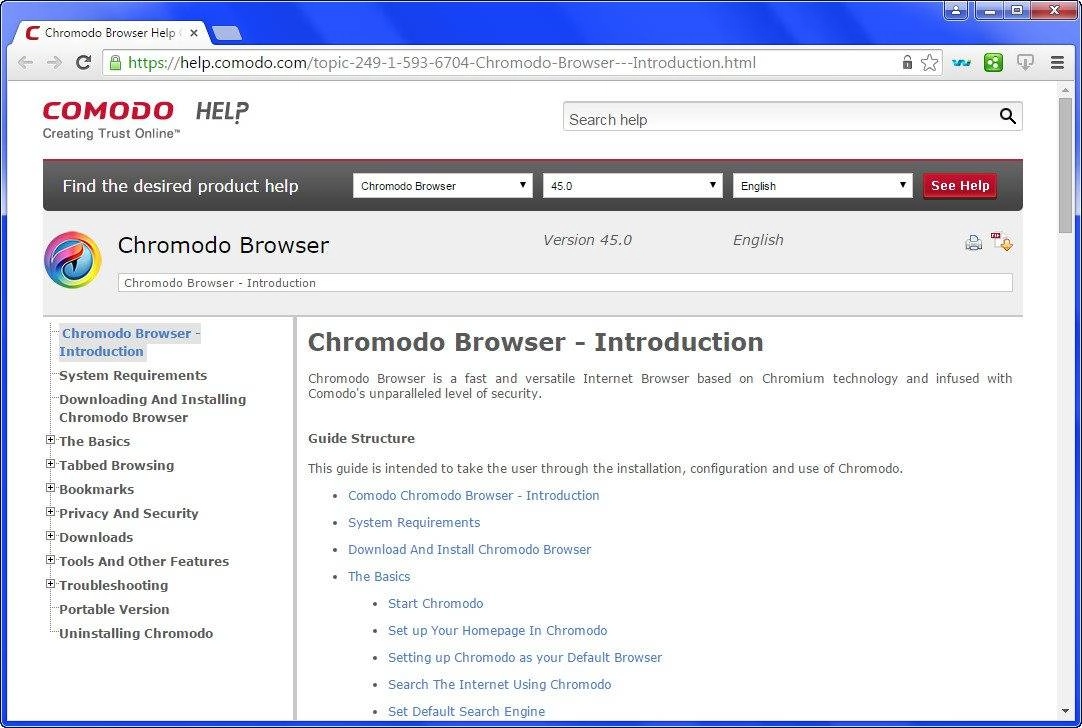Screen dimensions: 1082x728
Task: Open Setting up Chromodo as Default Browser
Action: click(524, 657)
